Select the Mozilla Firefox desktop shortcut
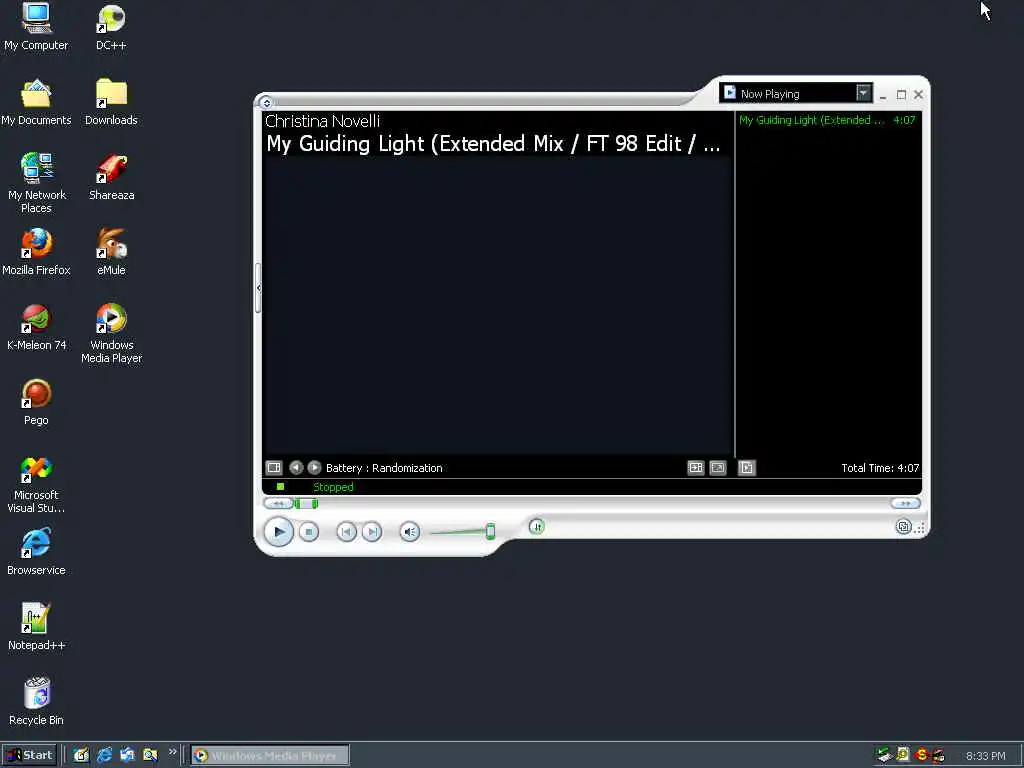Viewport: 1024px width, 768px height. click(x=36, y=252)
